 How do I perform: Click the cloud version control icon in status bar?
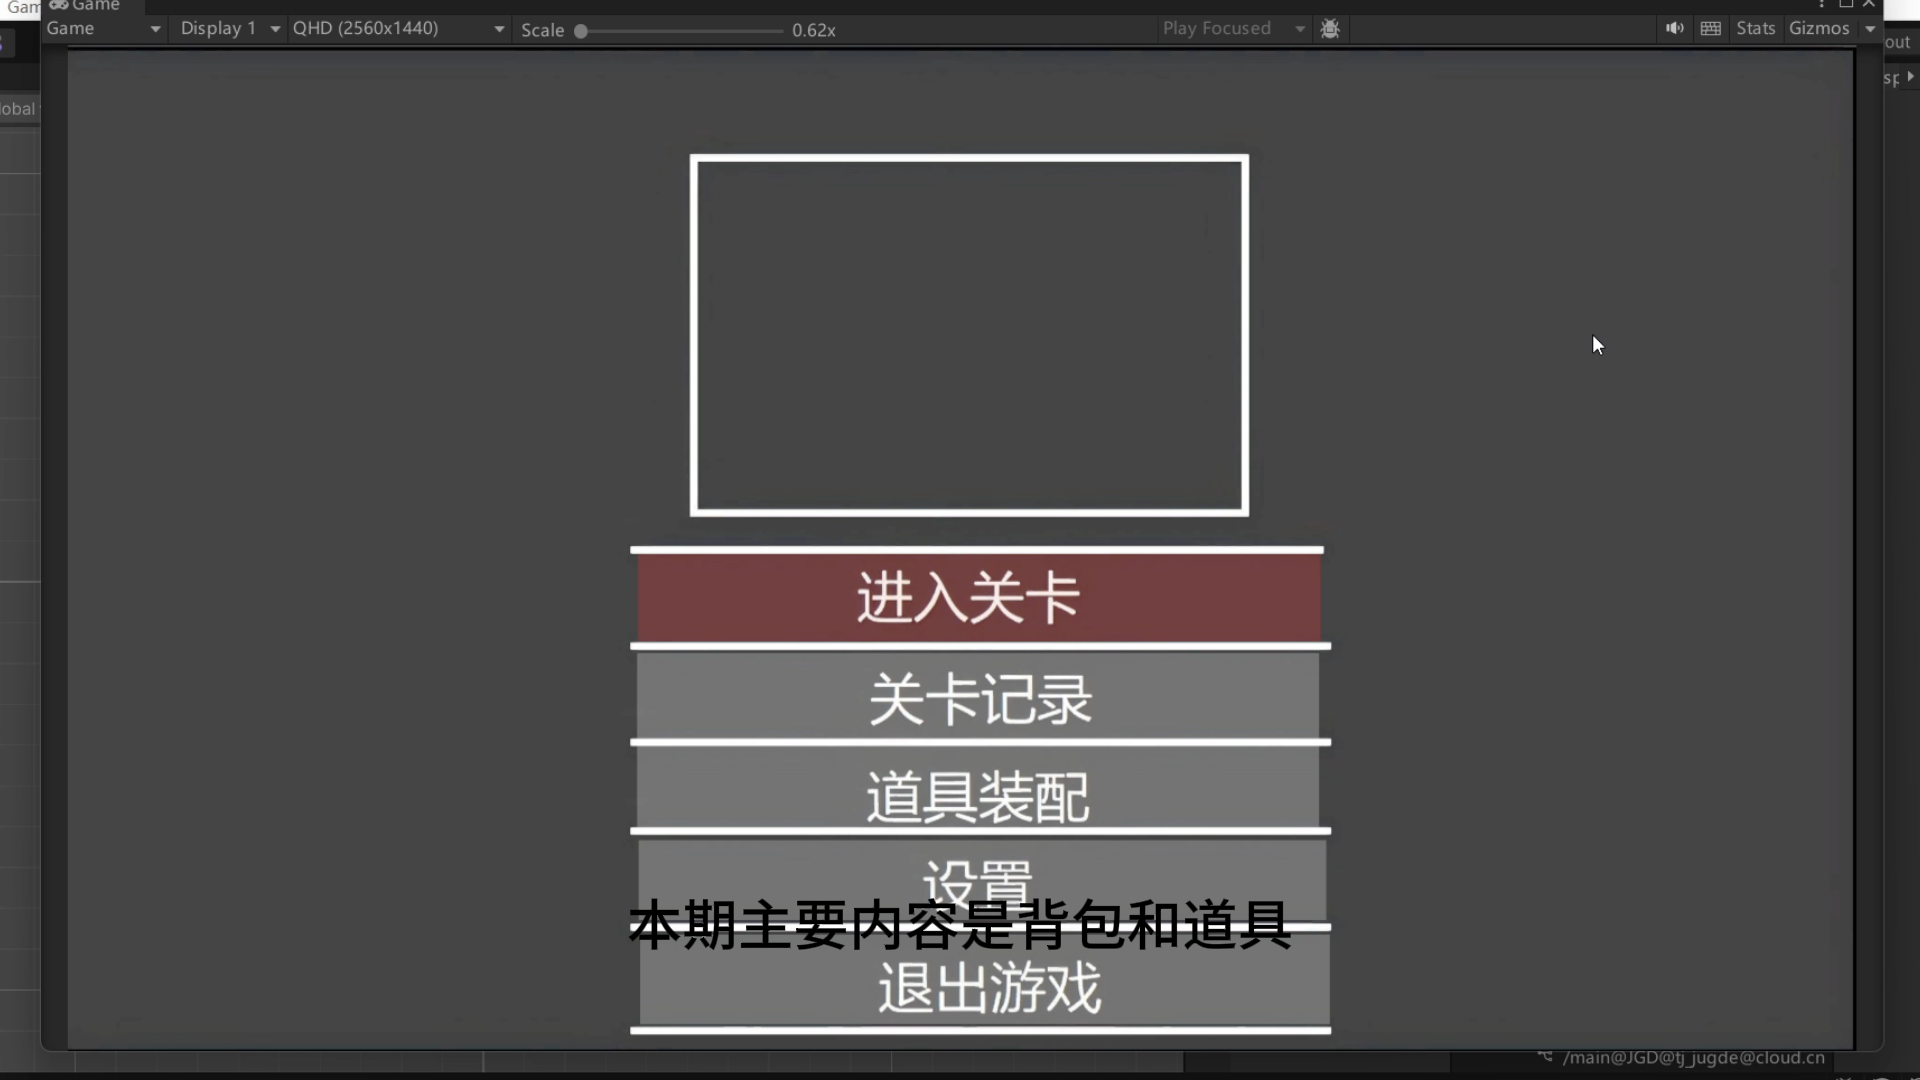click(x=1545, y=1058)
